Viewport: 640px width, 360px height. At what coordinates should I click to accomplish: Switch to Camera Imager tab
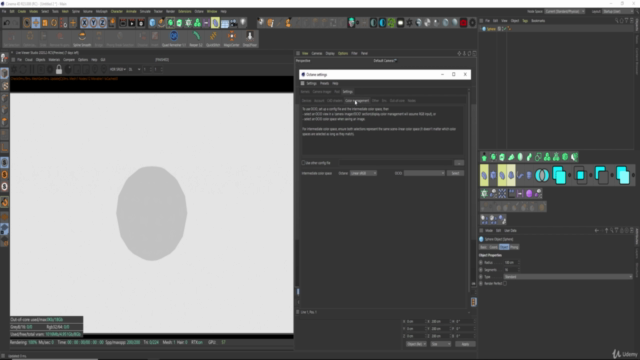pyautogui.click(x=322, y=92)
